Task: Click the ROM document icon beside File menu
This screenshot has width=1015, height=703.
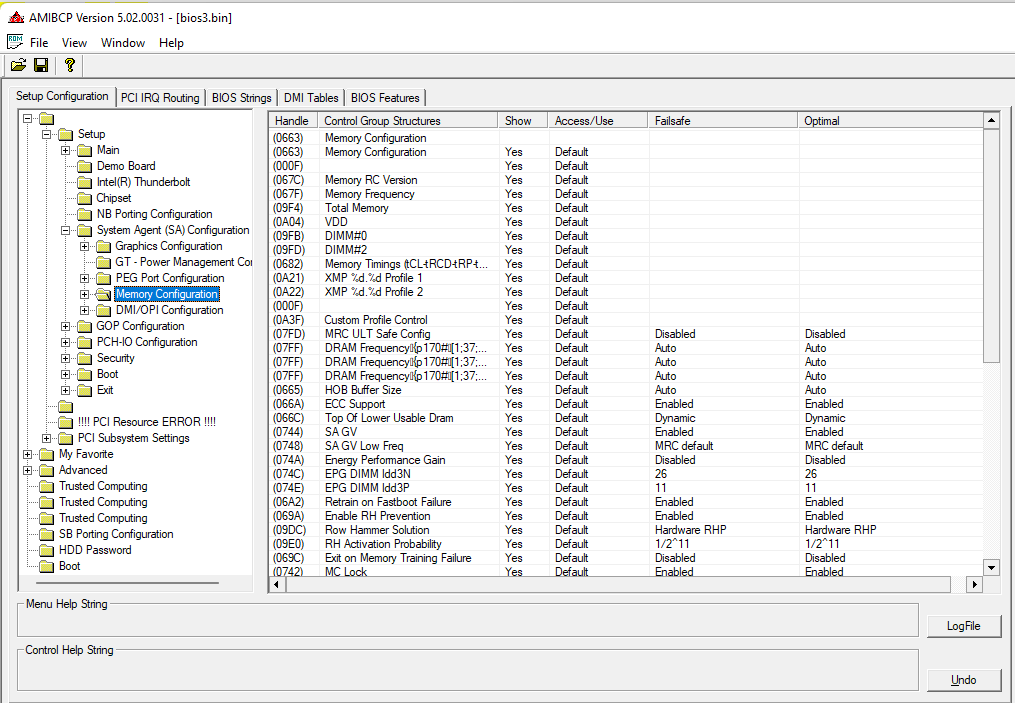Action: (15, 42)
